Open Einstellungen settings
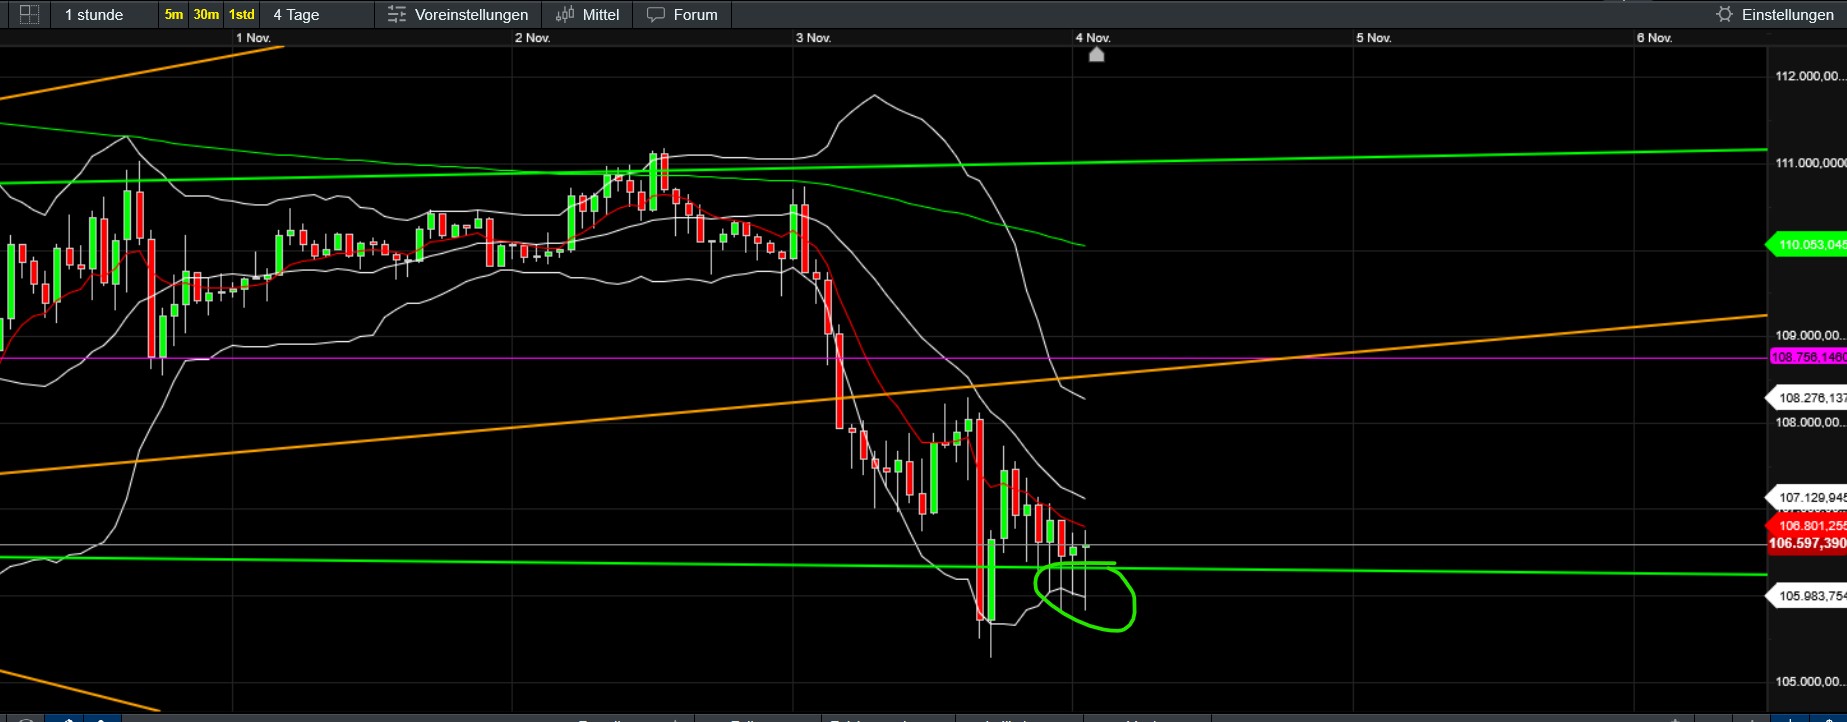Screen dimensions: 1847x722 1775,15
